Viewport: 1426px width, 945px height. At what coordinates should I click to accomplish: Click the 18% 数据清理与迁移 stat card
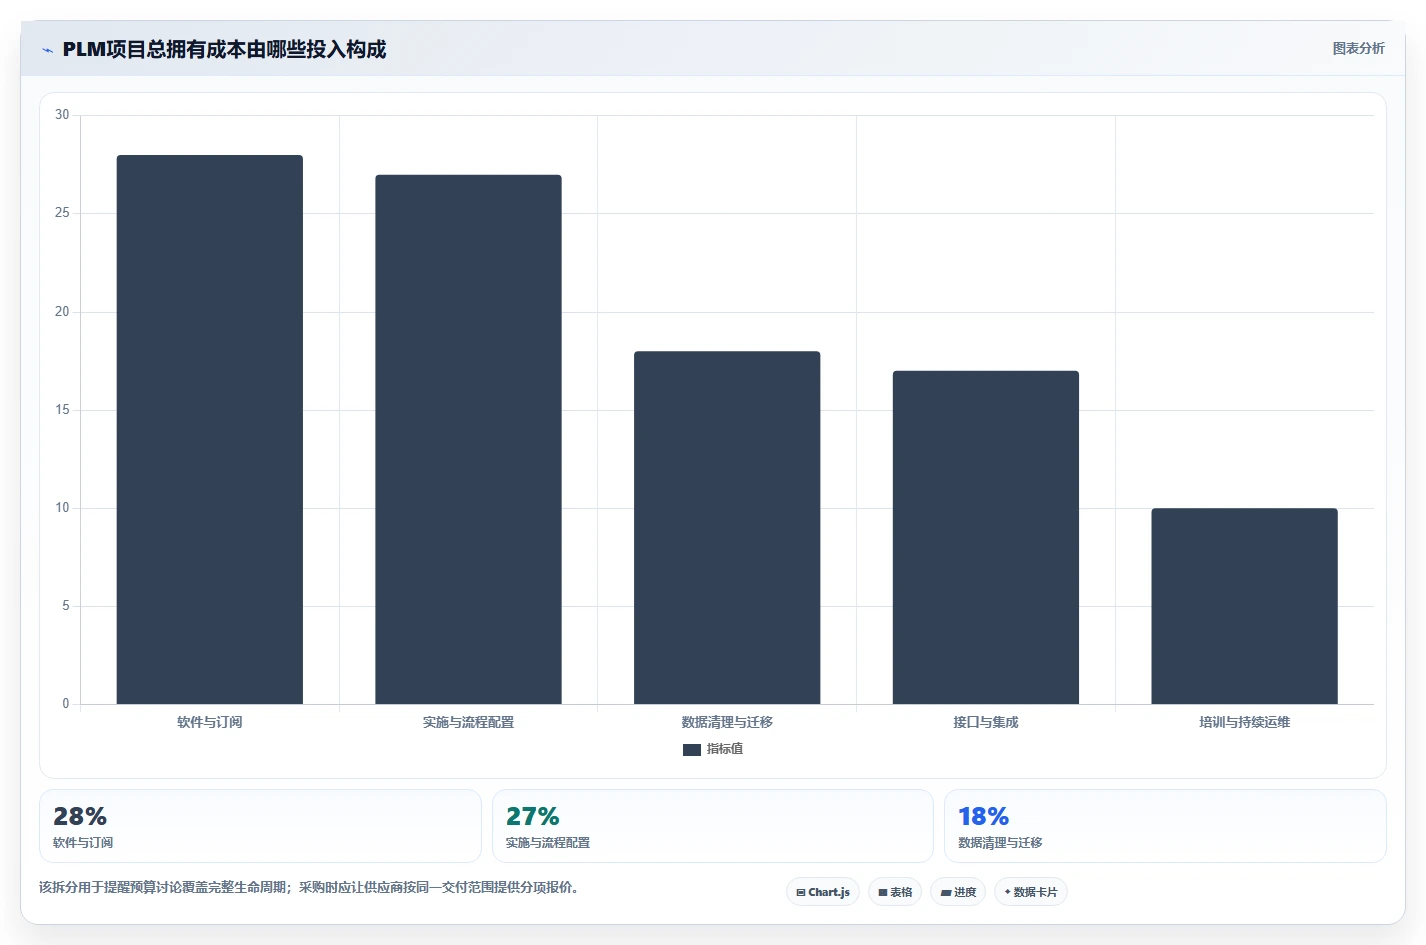coord(1165,826)
